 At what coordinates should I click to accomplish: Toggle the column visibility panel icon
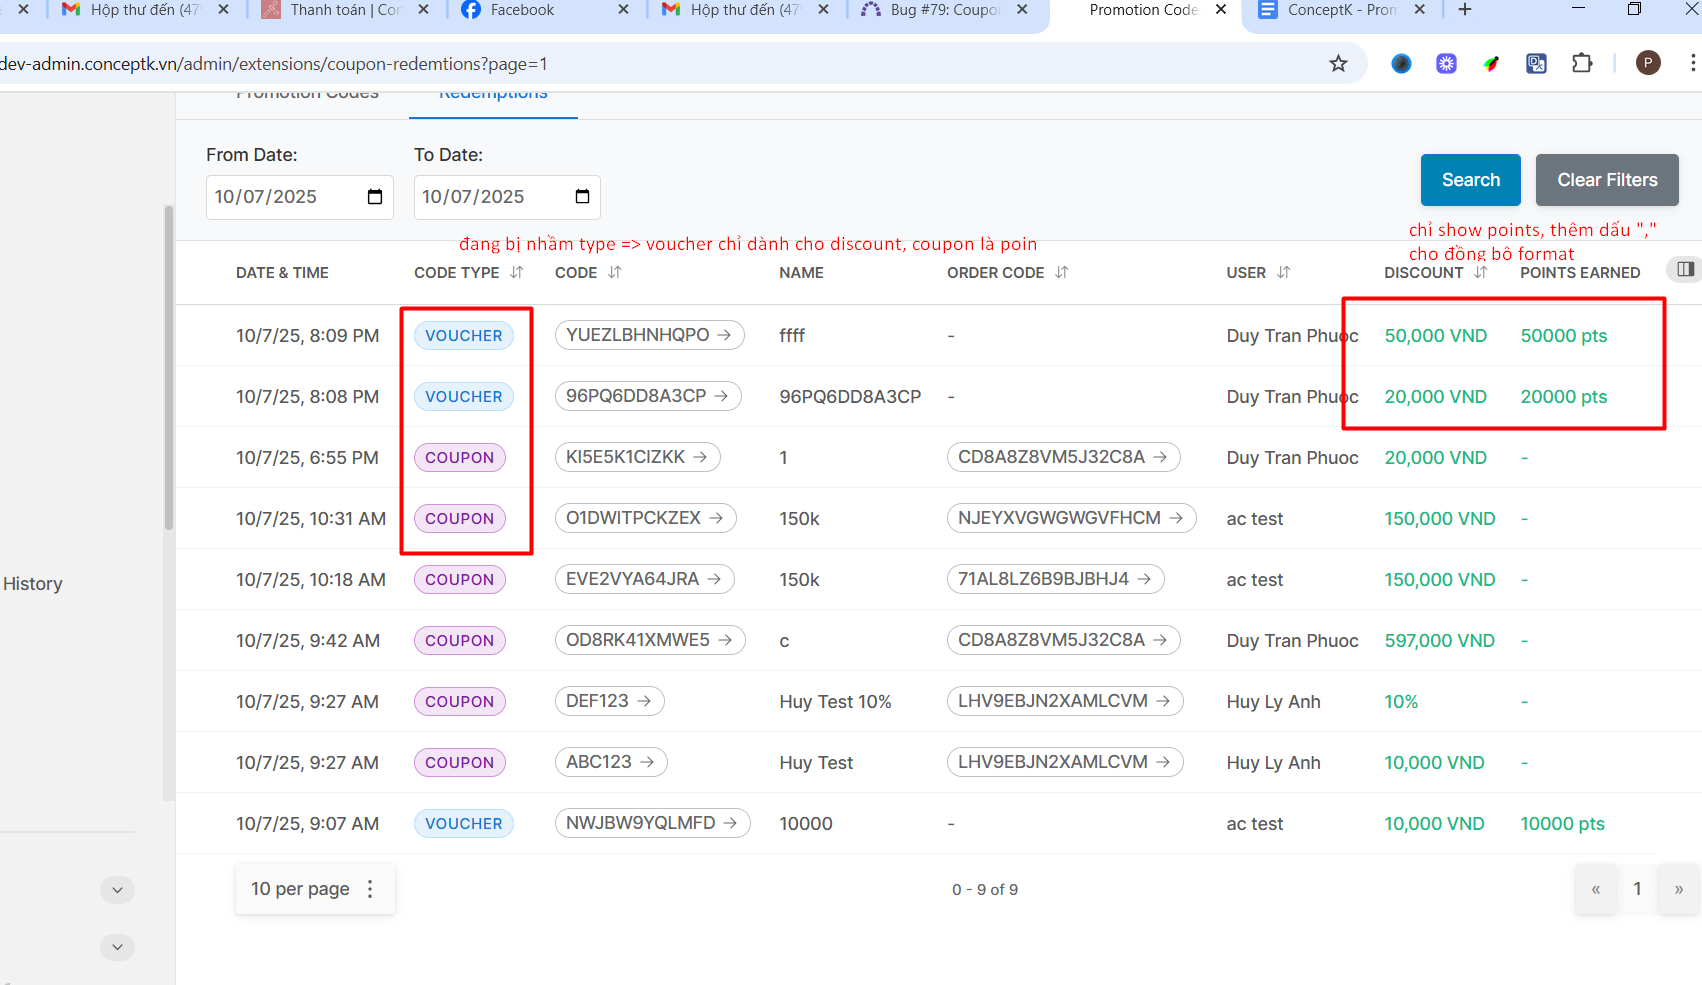click(x=1685, y=269)
